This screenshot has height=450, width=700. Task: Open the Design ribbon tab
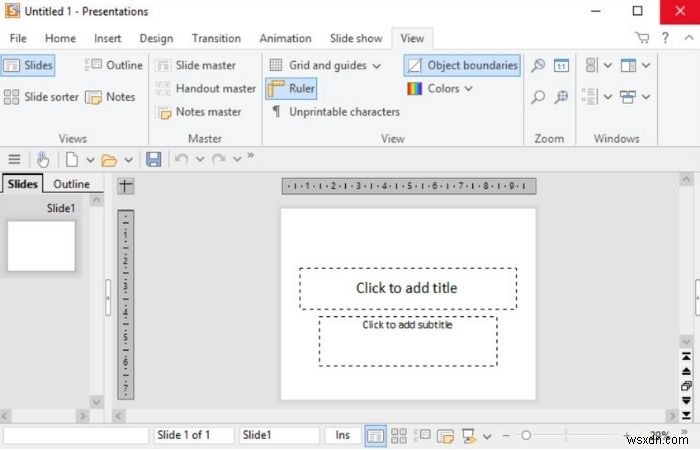tap(156, 38)
